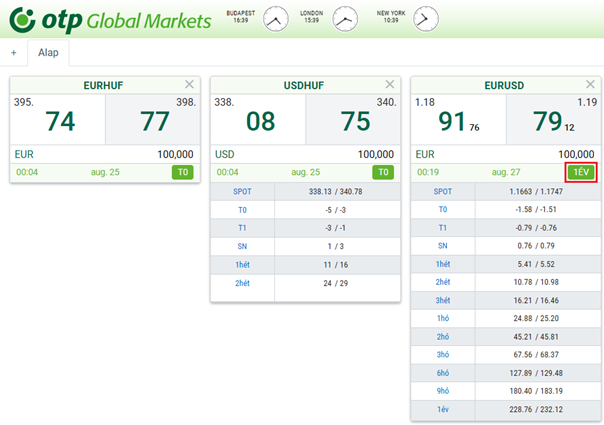Open the USDHUF T0 tenor selector
Image resolution: width=604 pixels, height=425 pixels.
click(x=383, y=172)
